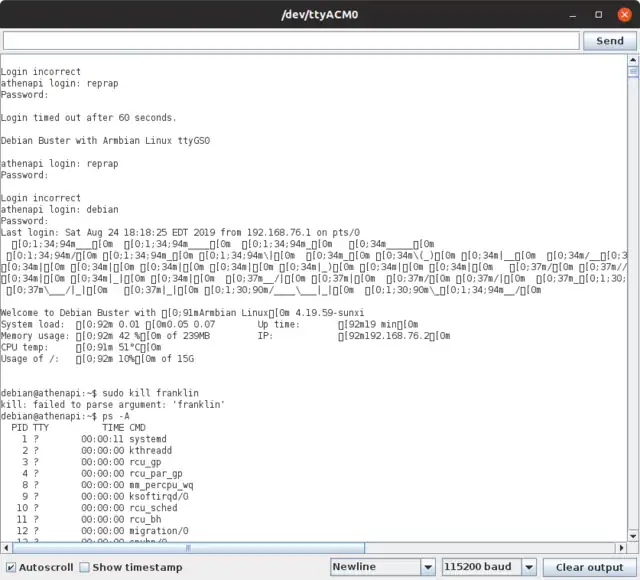Click the horizontal scrollbar left arrow

coord(7,548)
